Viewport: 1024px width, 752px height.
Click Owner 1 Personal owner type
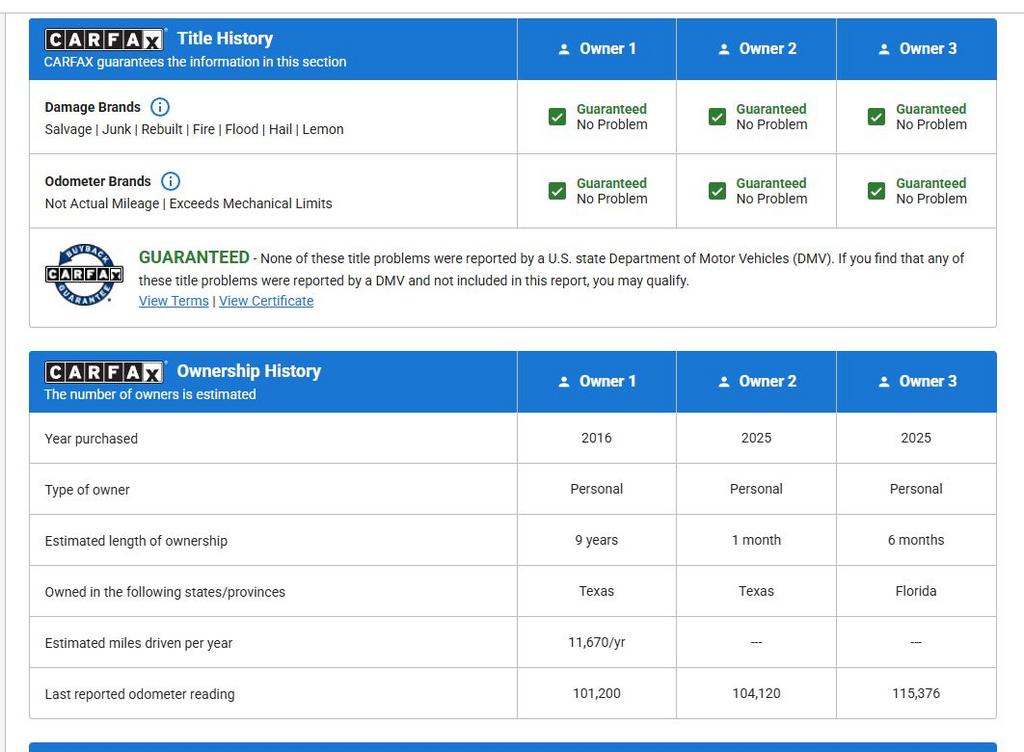tap(596, 489)
